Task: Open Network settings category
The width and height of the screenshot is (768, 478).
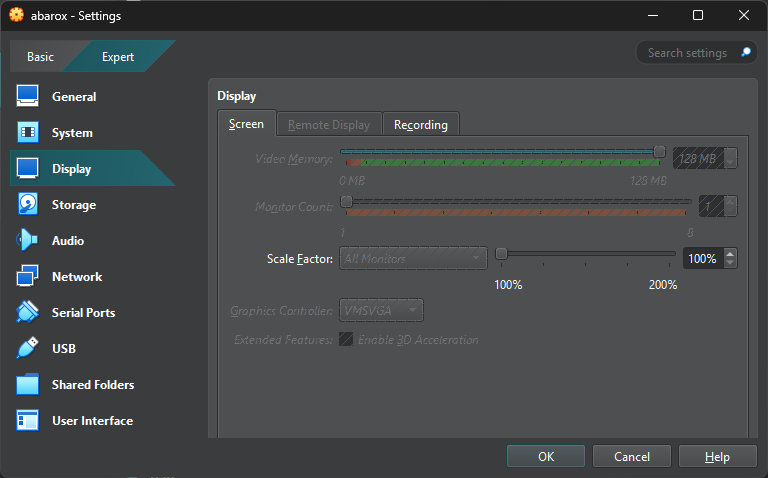Action: coord(93,276)
